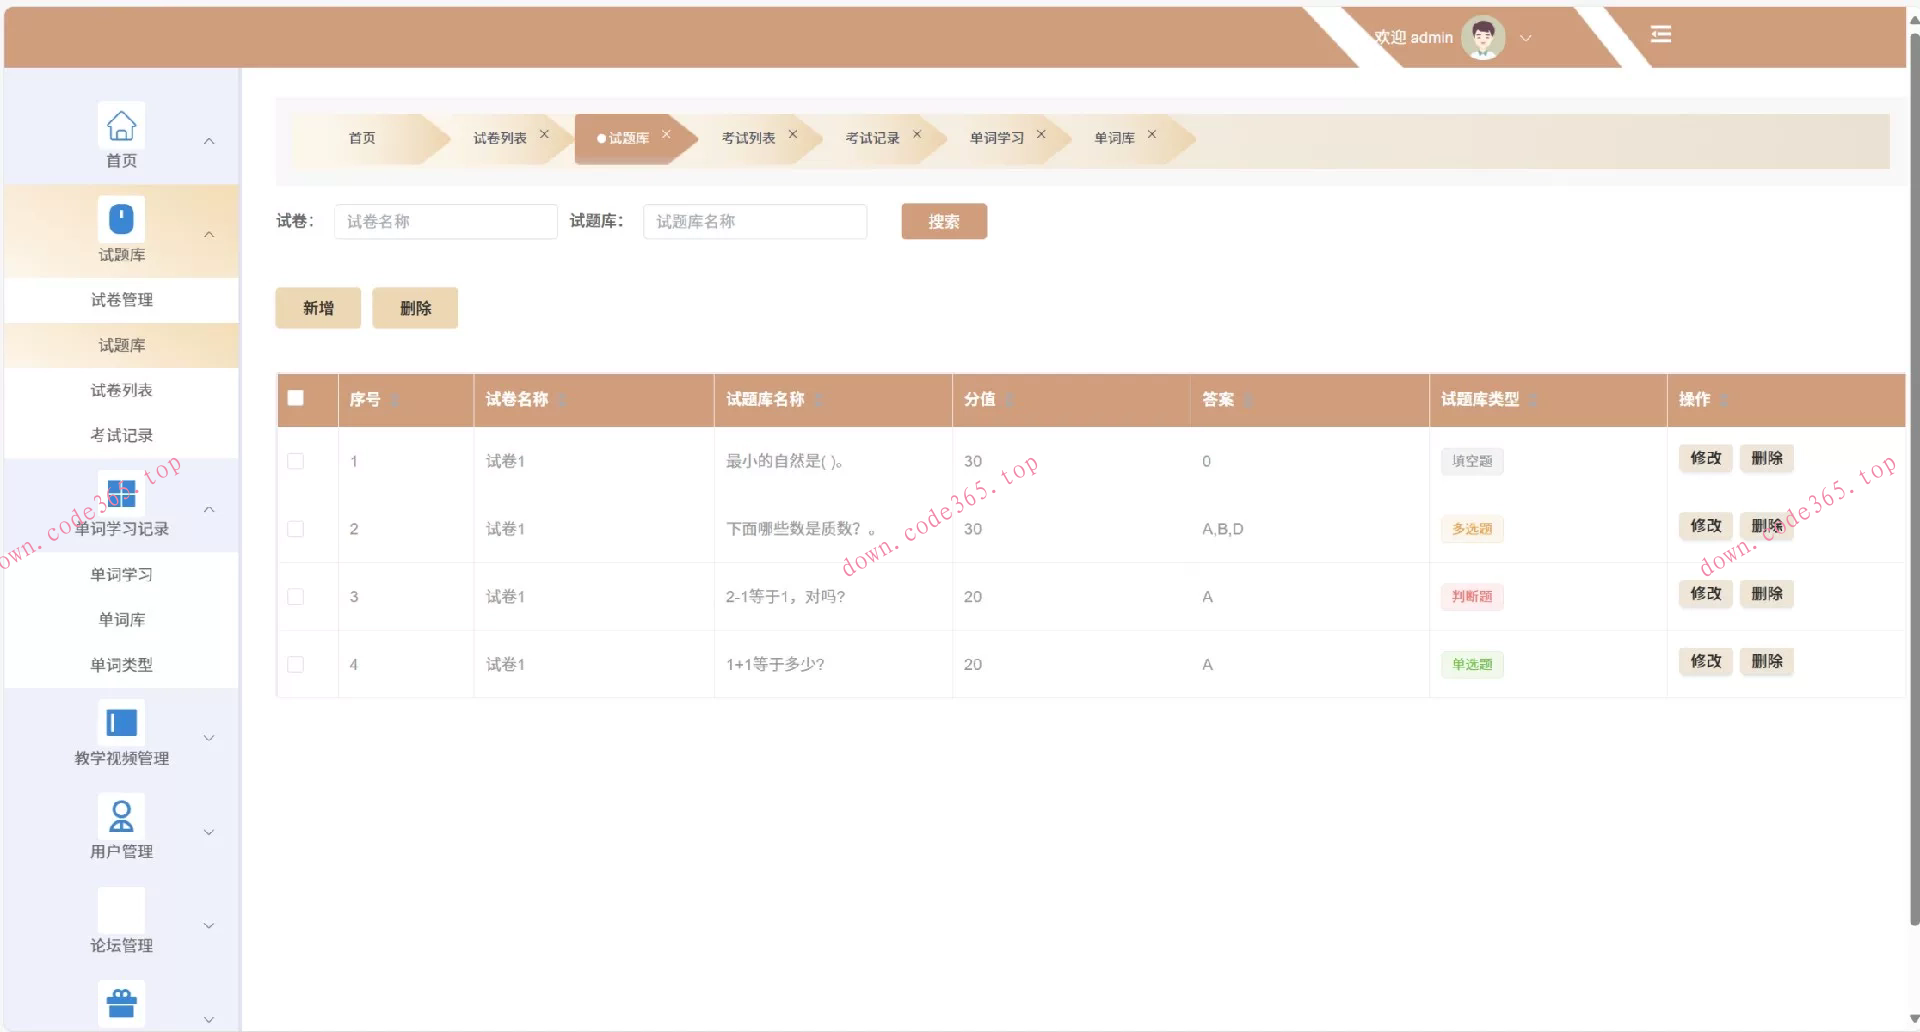Open the admin avatar picture
The image size is (1920, 1032).
click(1482, 37)
